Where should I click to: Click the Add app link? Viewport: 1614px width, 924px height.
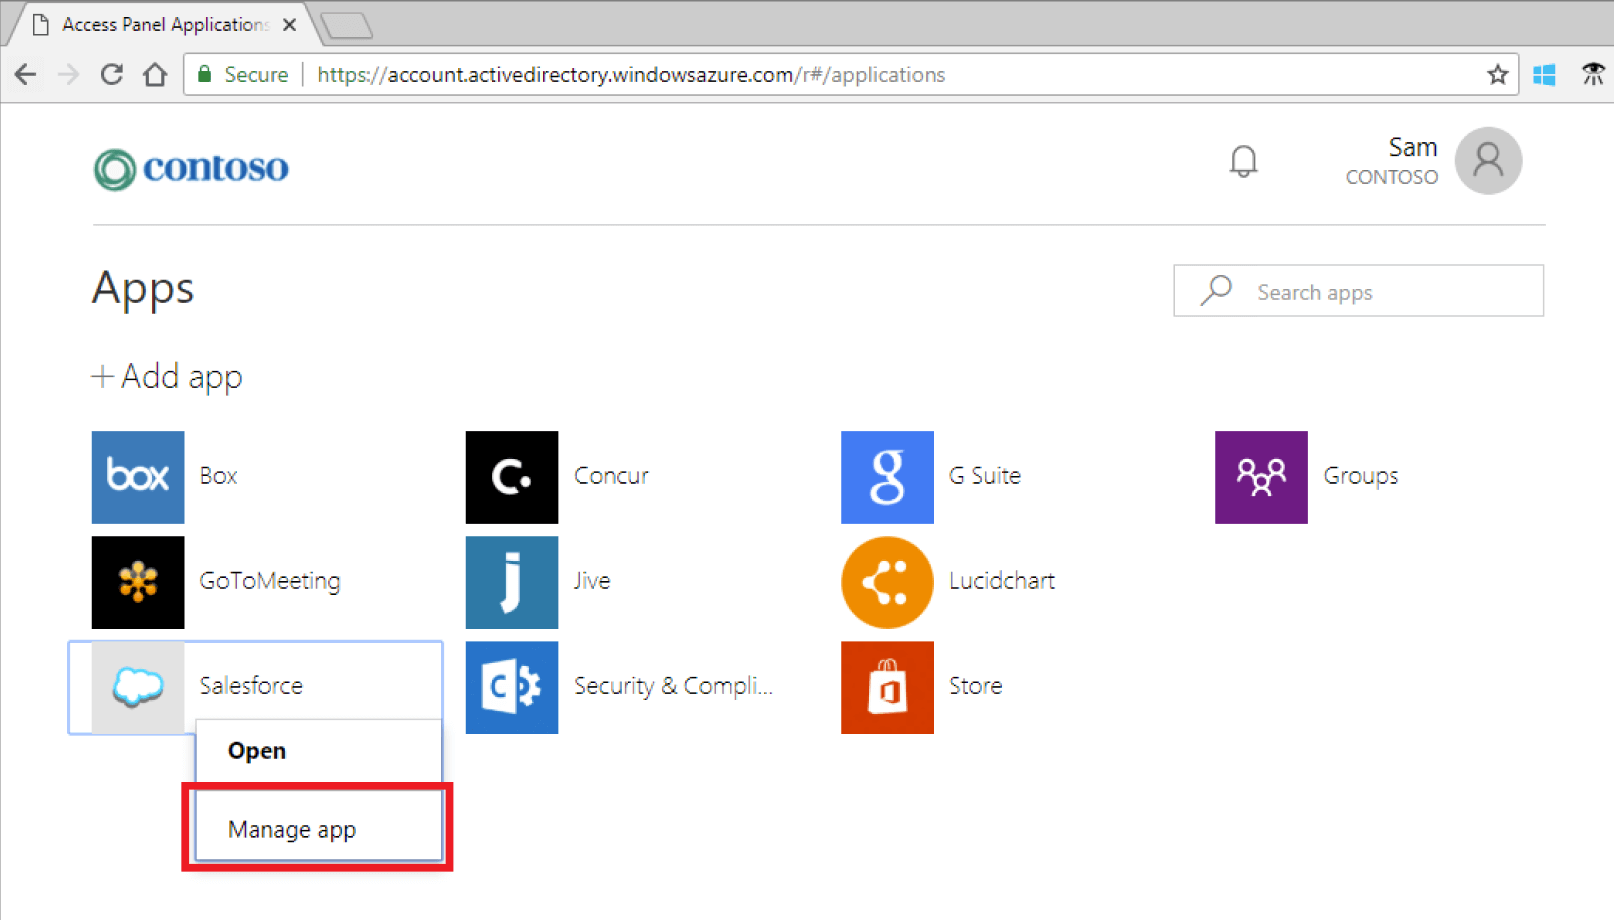click(166, 376)
